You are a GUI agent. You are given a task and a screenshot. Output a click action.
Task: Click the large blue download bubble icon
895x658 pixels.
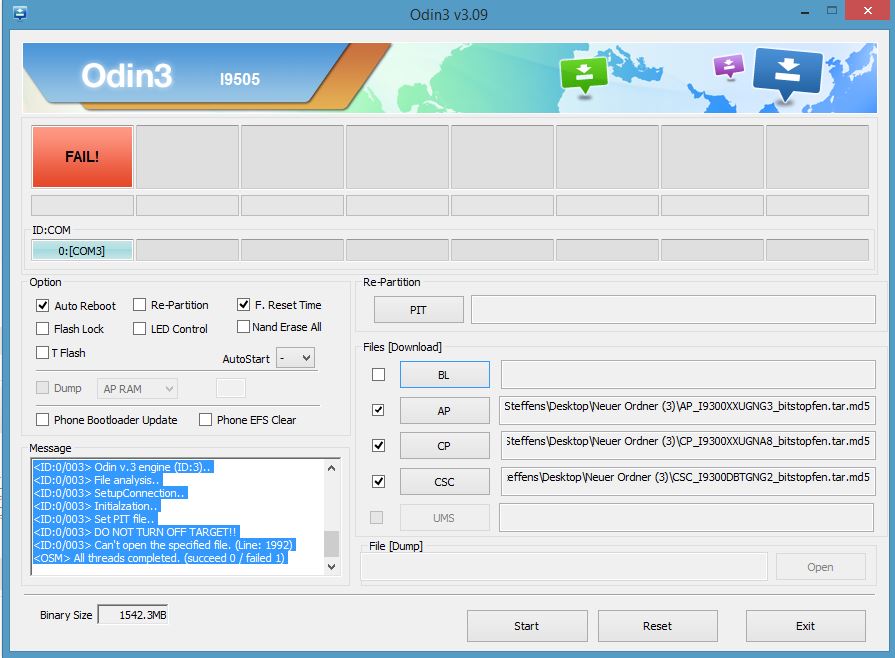pyautogui.click(x=788, y=73)
